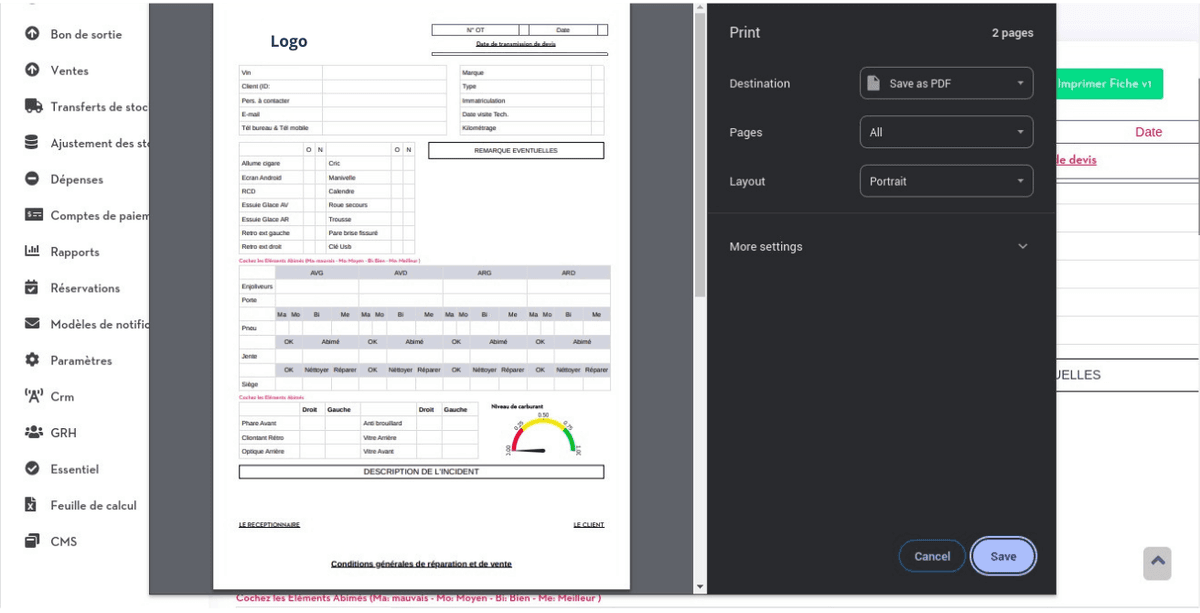Open Feuille de calcul sidebar link

tap(94, 505)
